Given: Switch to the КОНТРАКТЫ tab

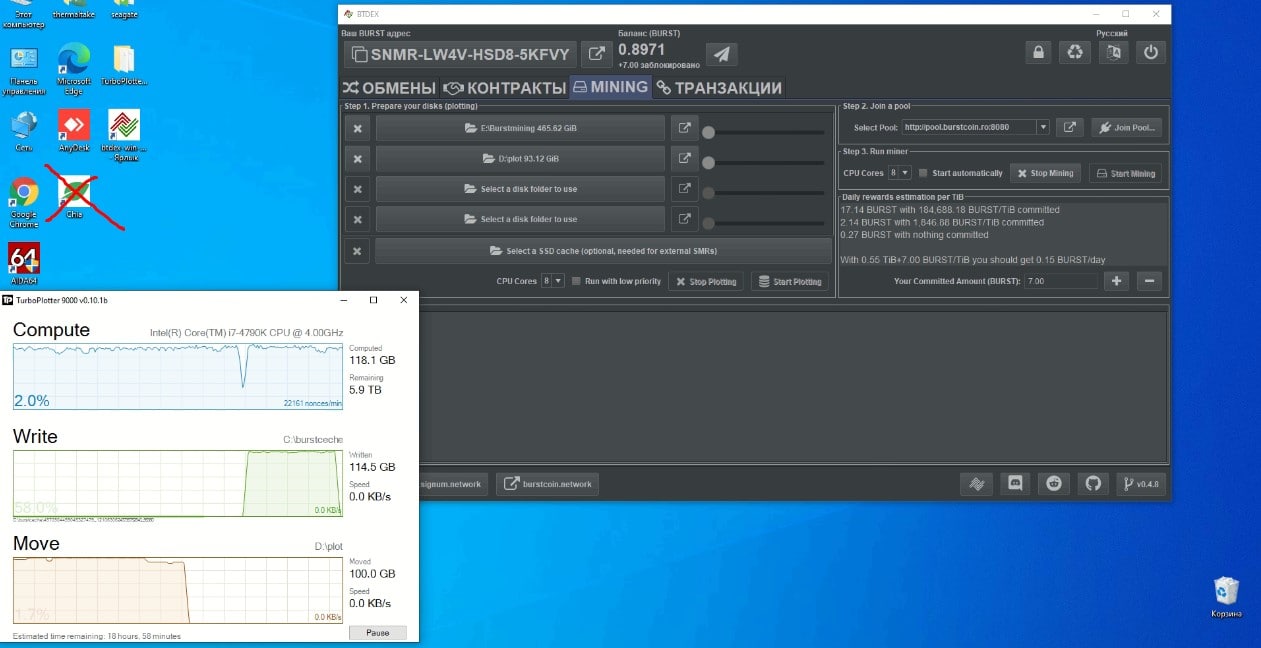Looking at the screenshot, I should [x=504, y=88].
